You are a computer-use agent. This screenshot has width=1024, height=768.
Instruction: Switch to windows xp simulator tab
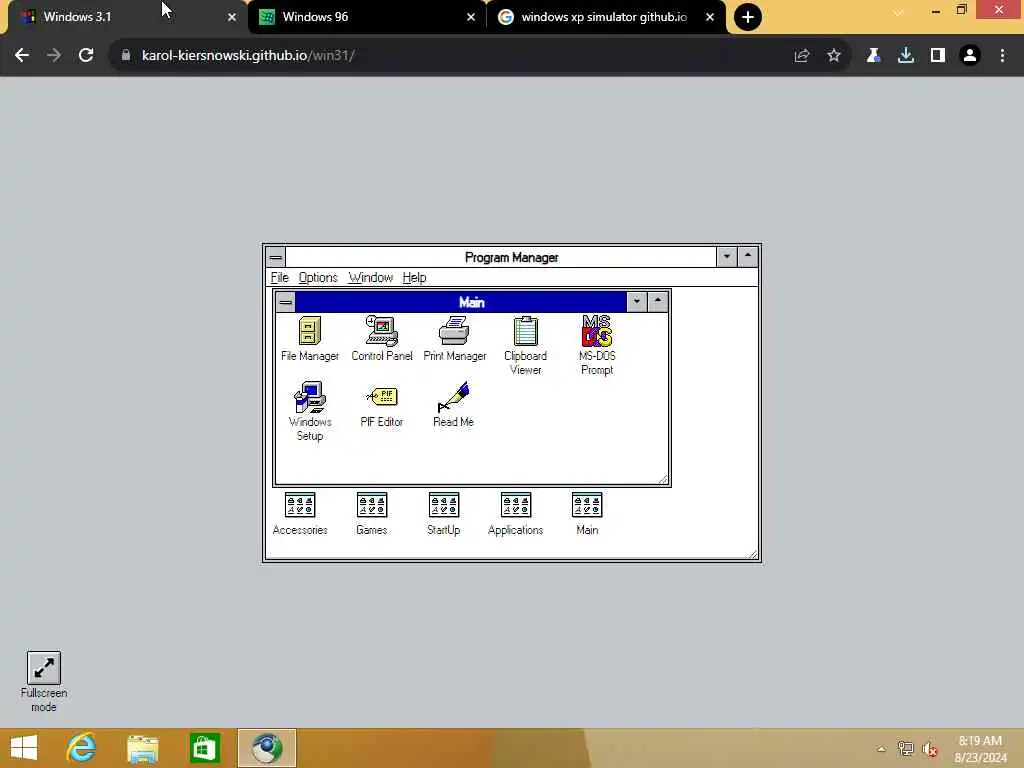[605, 17]
